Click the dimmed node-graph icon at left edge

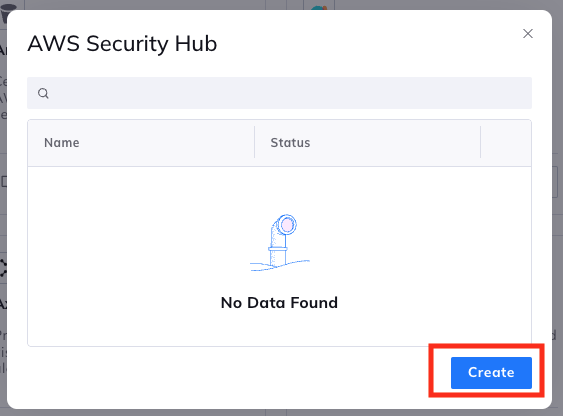coord(3,268)
